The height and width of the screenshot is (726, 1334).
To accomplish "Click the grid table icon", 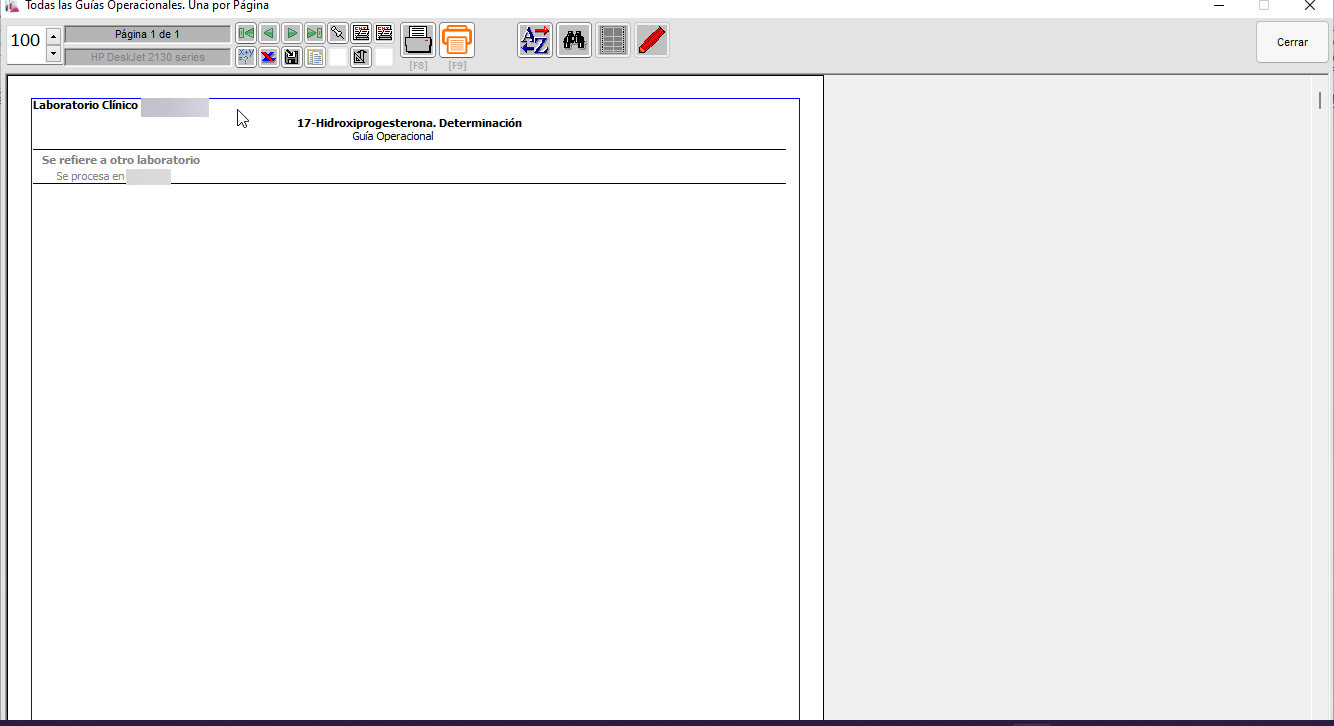I will click(x=613, y=41).
